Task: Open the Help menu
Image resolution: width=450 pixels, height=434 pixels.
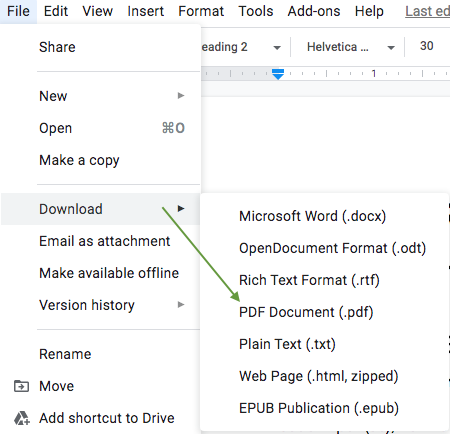Action: 369,11
